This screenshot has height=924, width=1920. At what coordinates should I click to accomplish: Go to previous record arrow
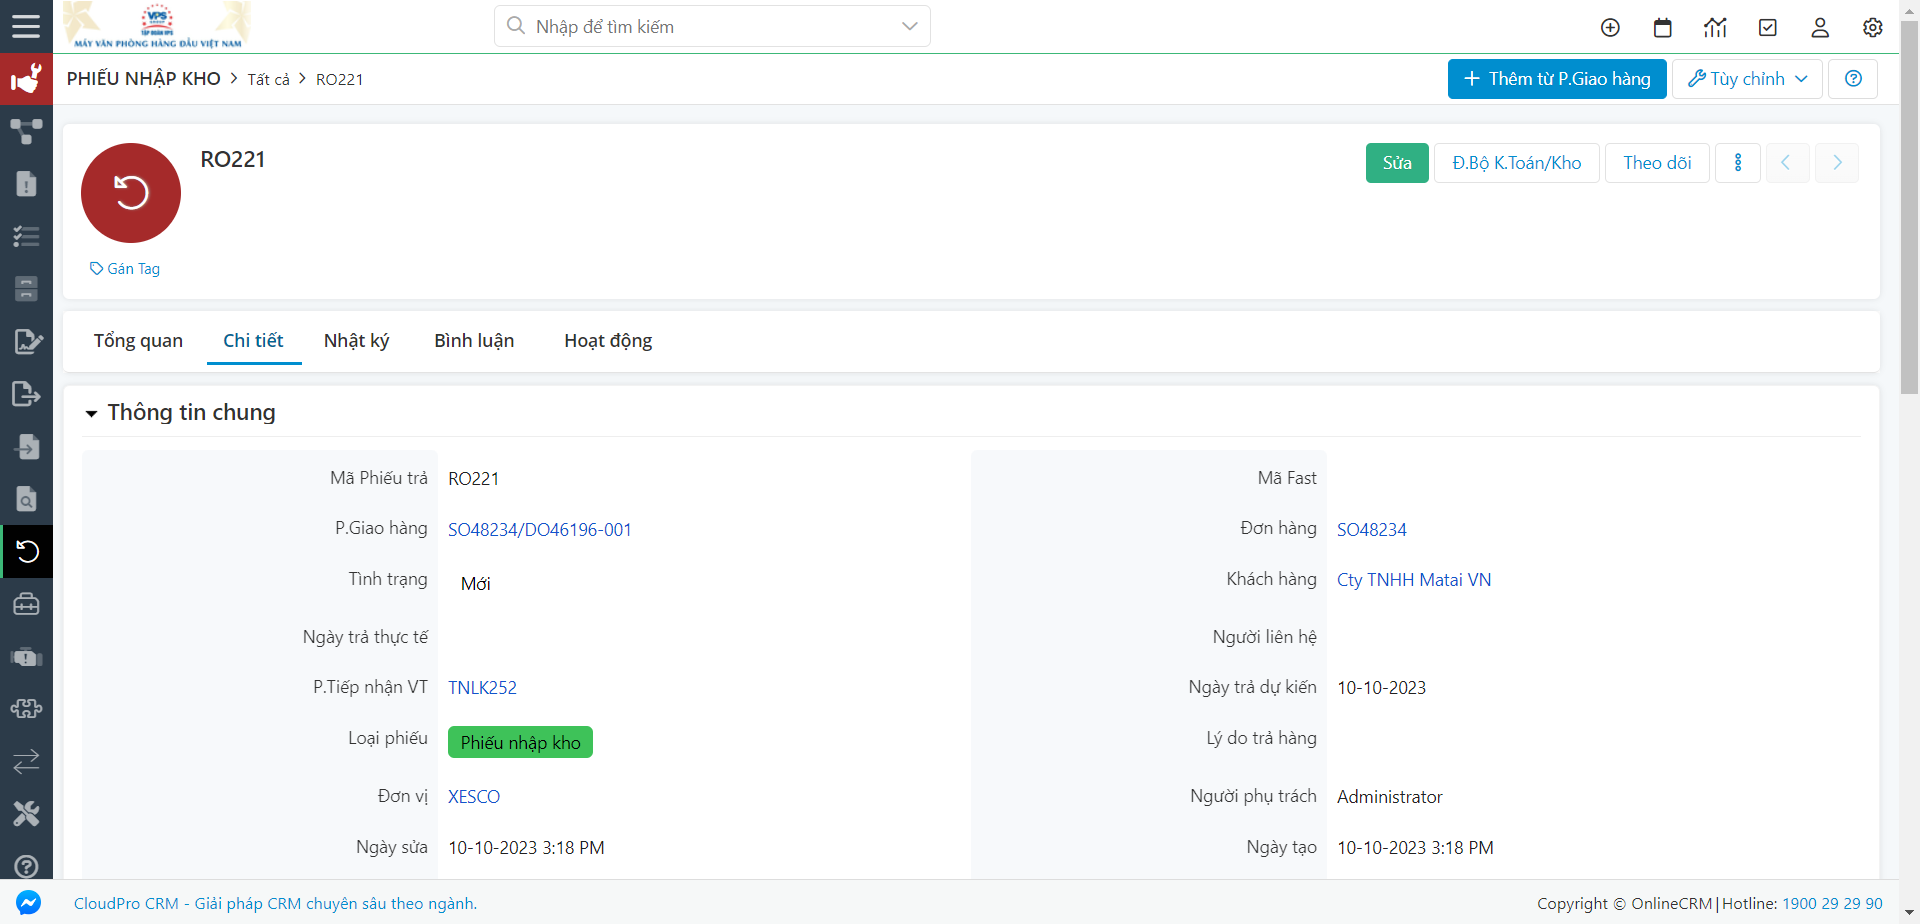[1786, 163]
